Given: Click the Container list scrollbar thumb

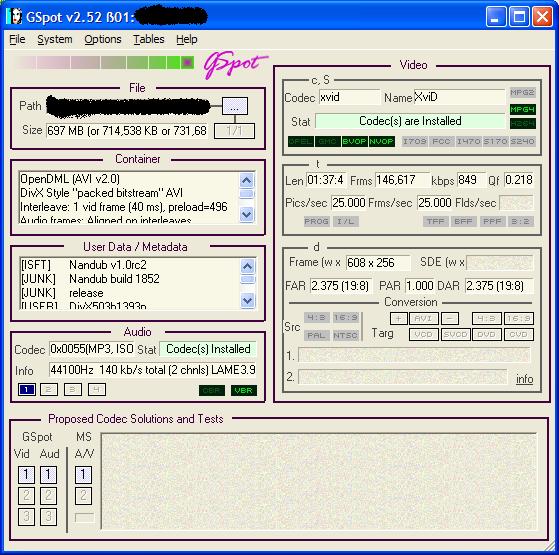Looking at the screenshot, I should [247, 194].
